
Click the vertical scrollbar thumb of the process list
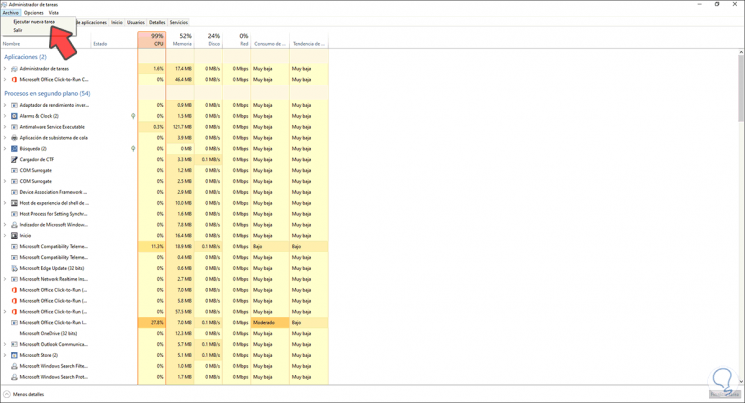(x=741, y=88)
